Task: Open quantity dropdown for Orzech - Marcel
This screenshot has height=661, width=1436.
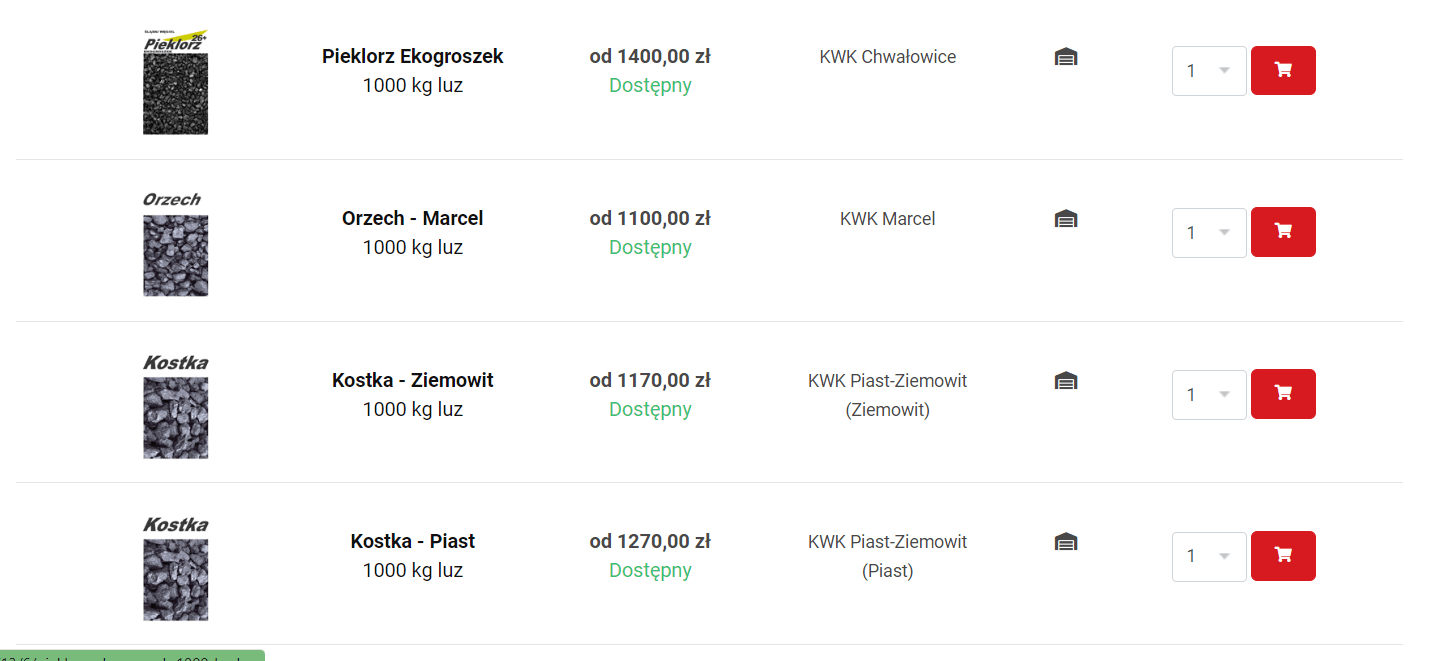Action: [x=1209, y=233]
